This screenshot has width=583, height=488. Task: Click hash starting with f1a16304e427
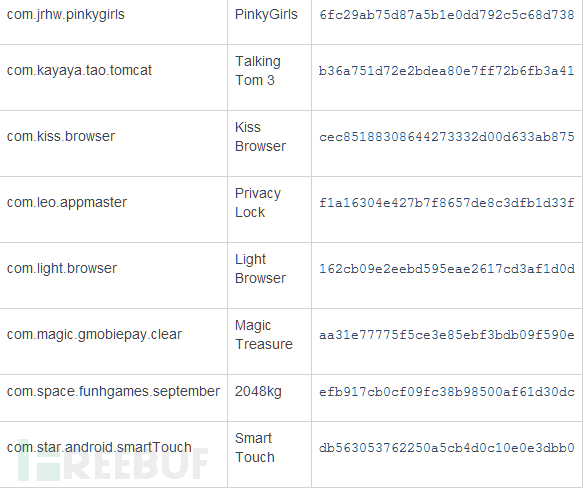pyautogui.click(x=447, y=203)
